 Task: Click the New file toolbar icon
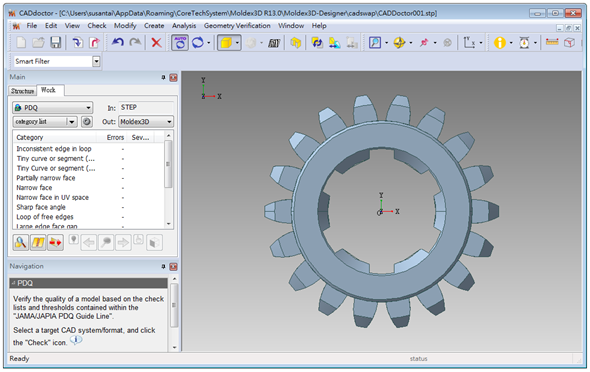[21, 43]
